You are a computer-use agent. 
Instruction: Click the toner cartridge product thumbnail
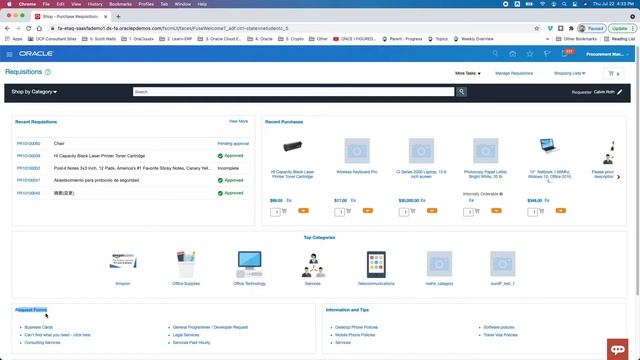pyautogui.click(x=293, y=146)
